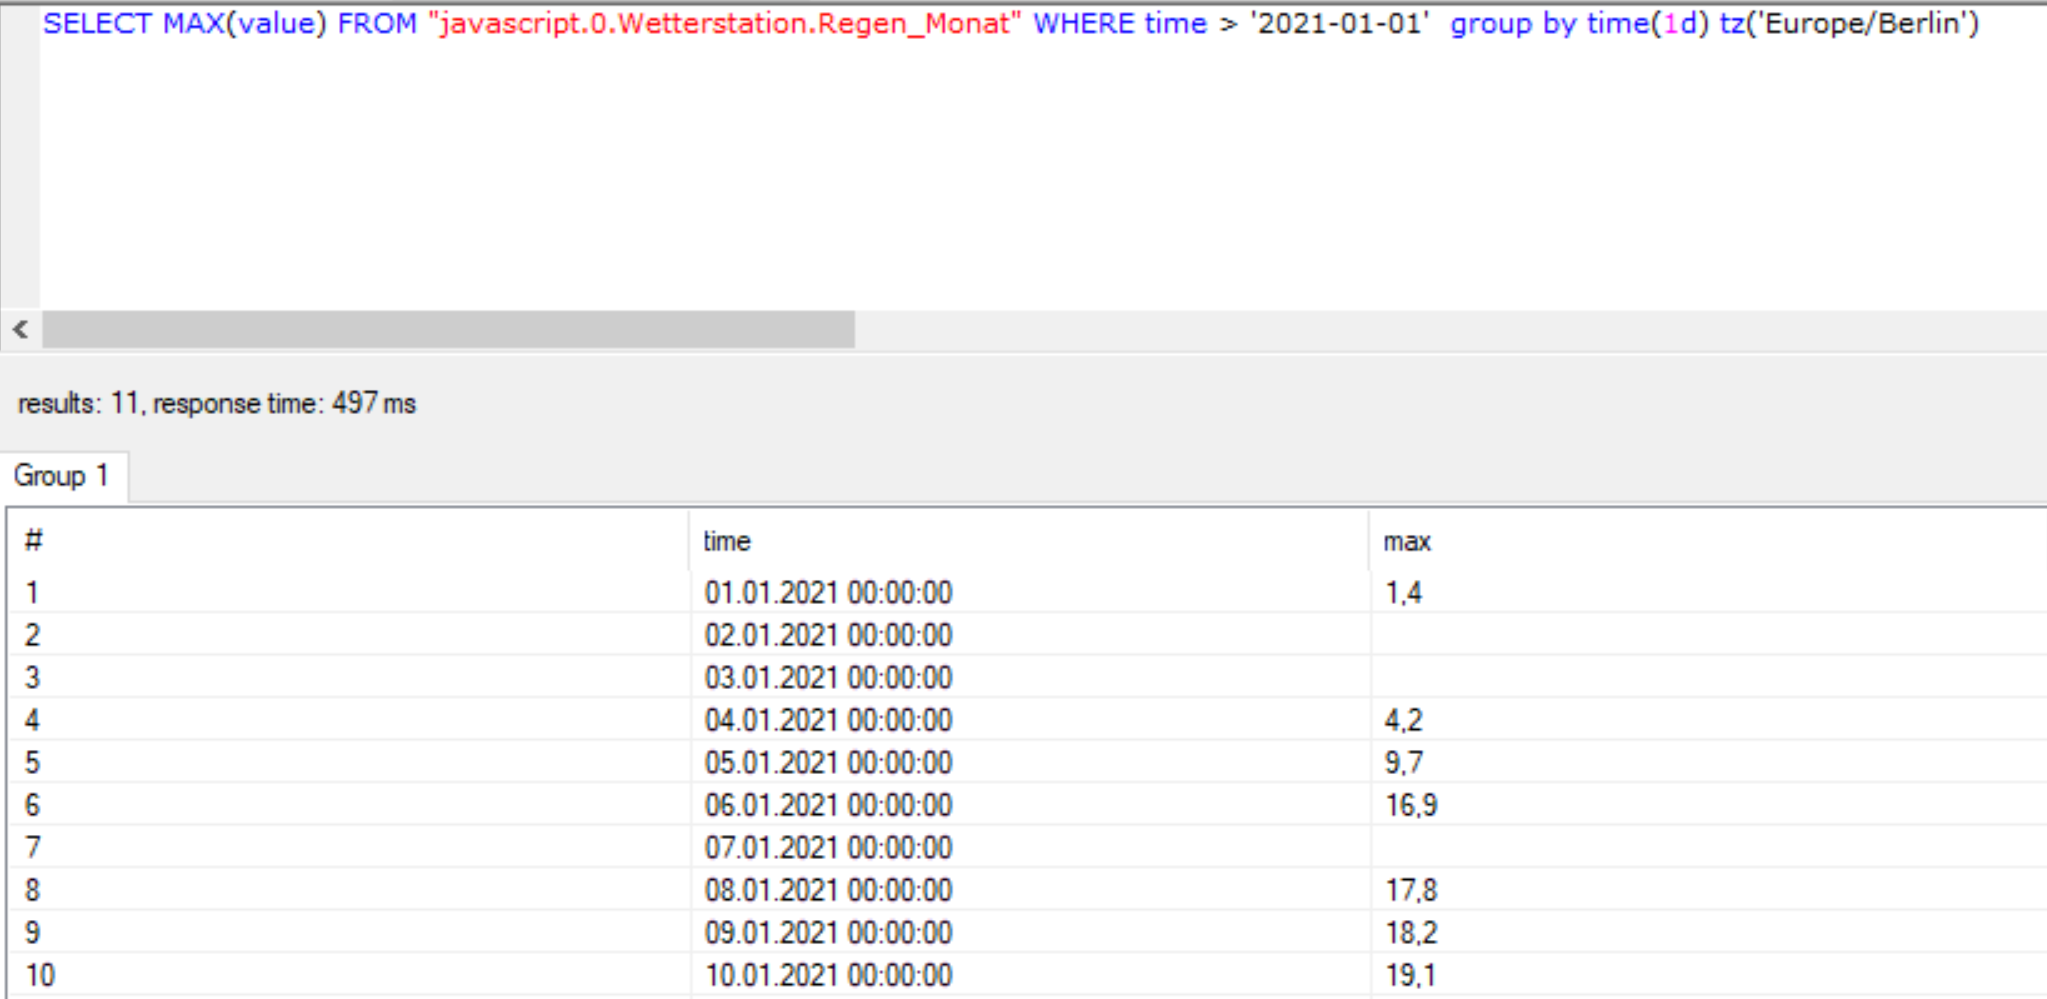Select time cell 08.01.2021 00:00:00
The height and width of the screenshot is (999, 2047).
(x=828, y=890)
